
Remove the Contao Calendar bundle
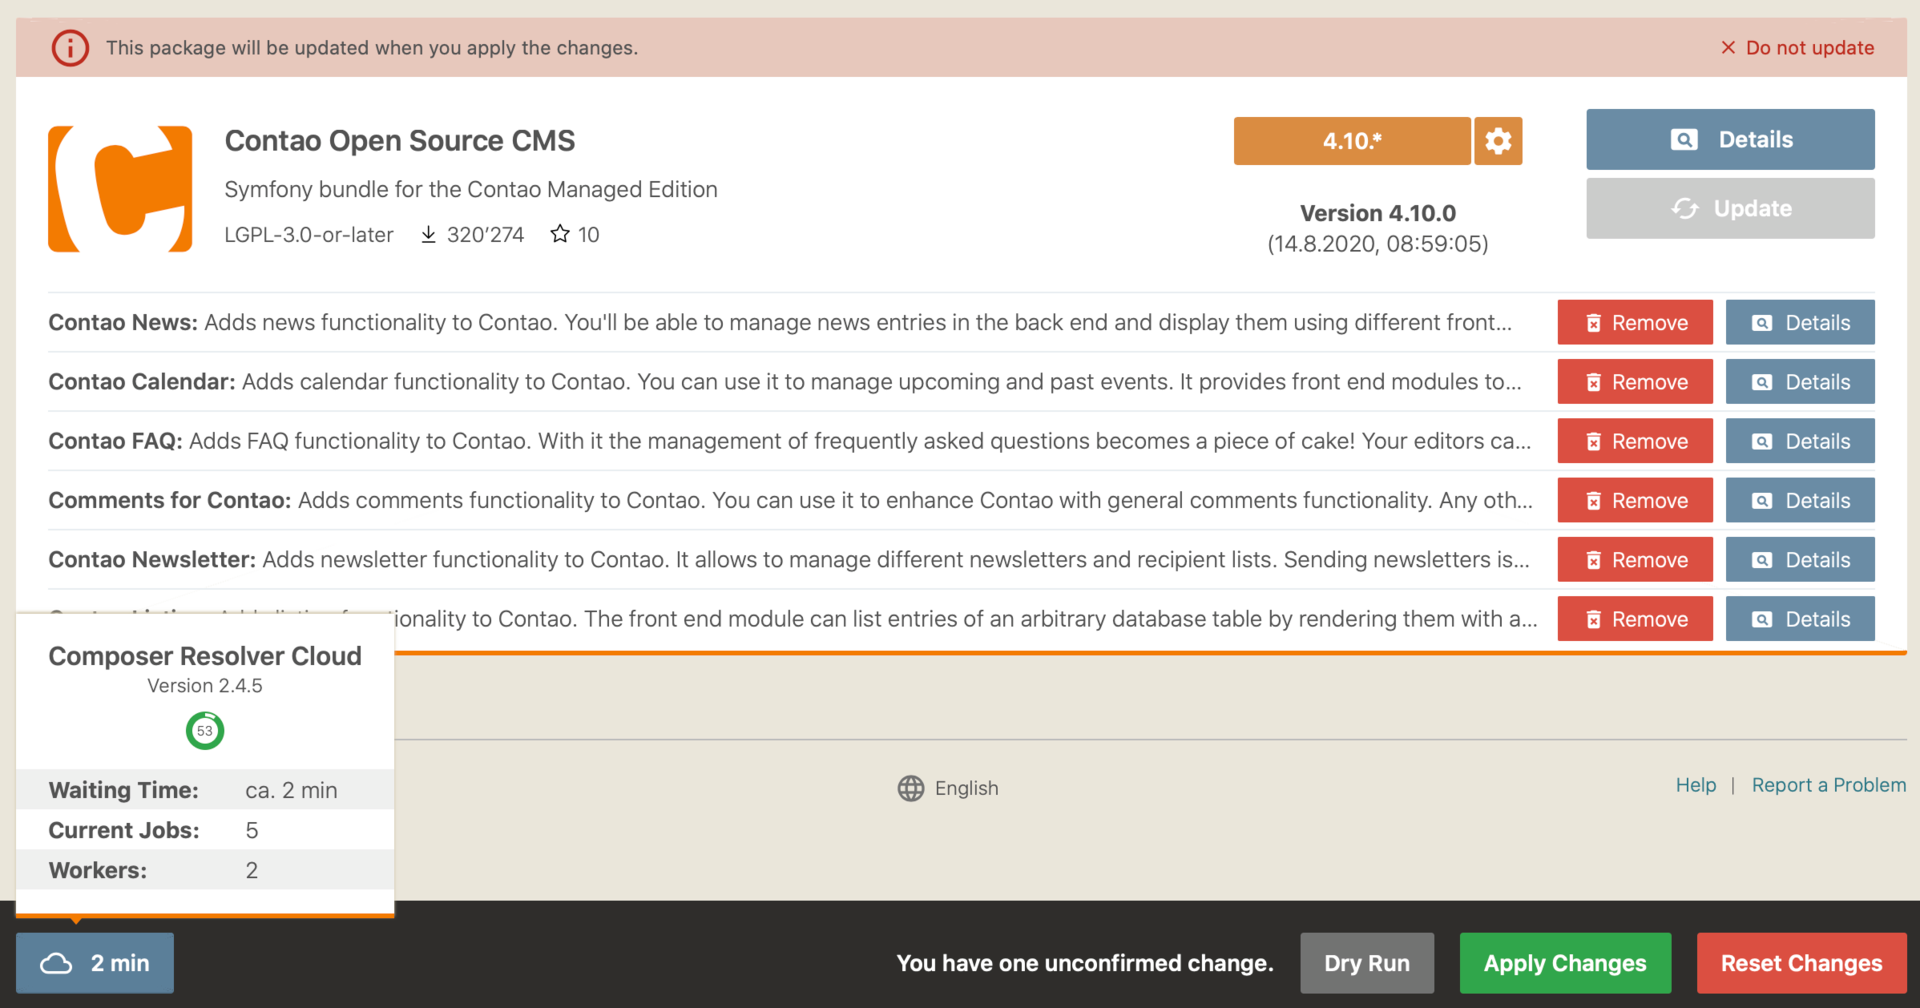click(x=1635, y=382)
